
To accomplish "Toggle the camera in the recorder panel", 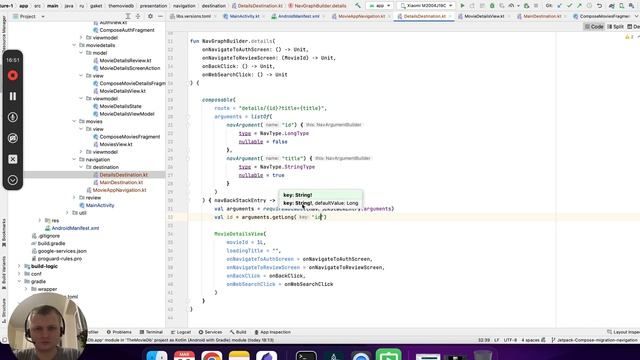I will (13, 138).
